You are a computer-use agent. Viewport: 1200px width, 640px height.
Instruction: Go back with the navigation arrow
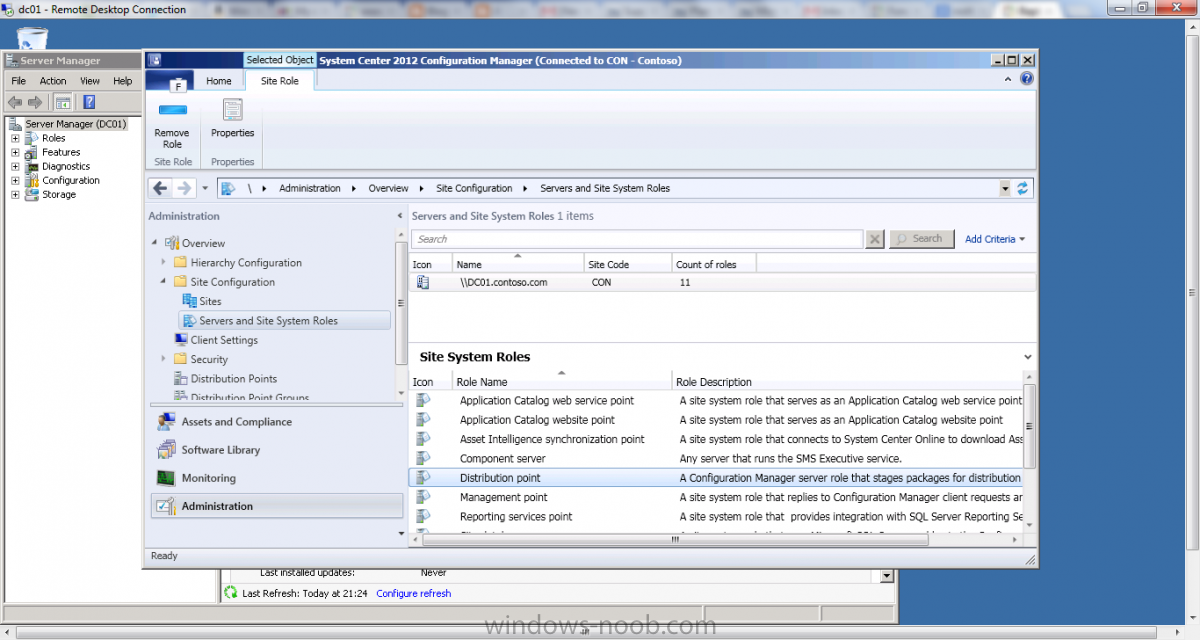click(160, 188)
